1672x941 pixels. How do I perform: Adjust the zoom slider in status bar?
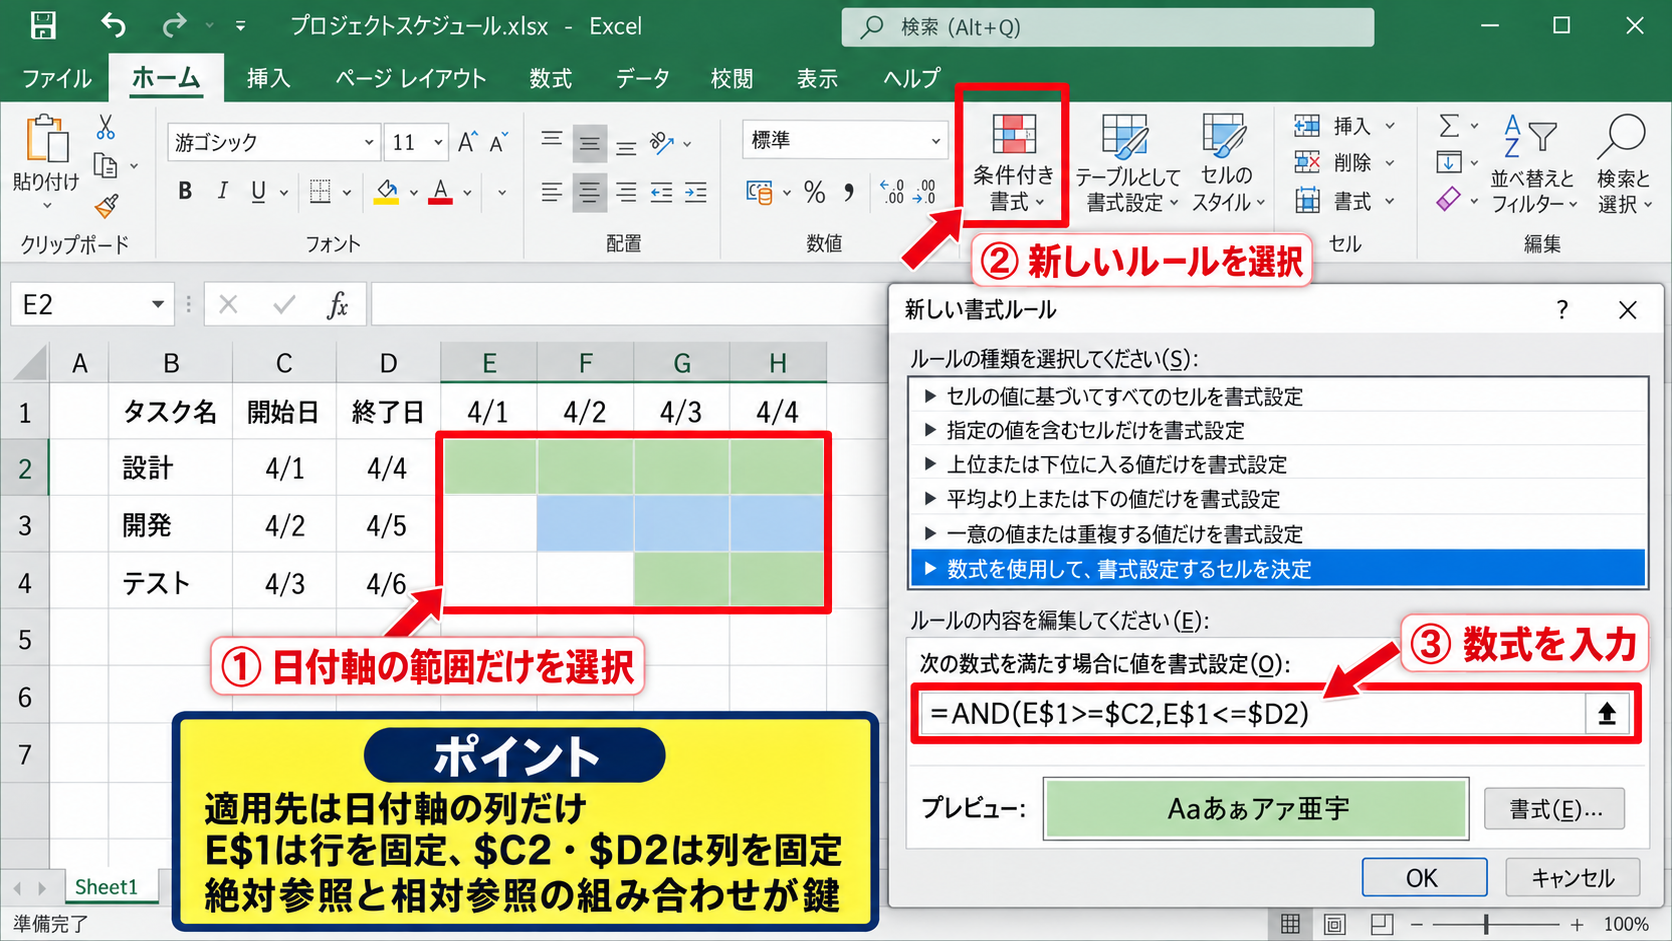[x=1486, y=925]
